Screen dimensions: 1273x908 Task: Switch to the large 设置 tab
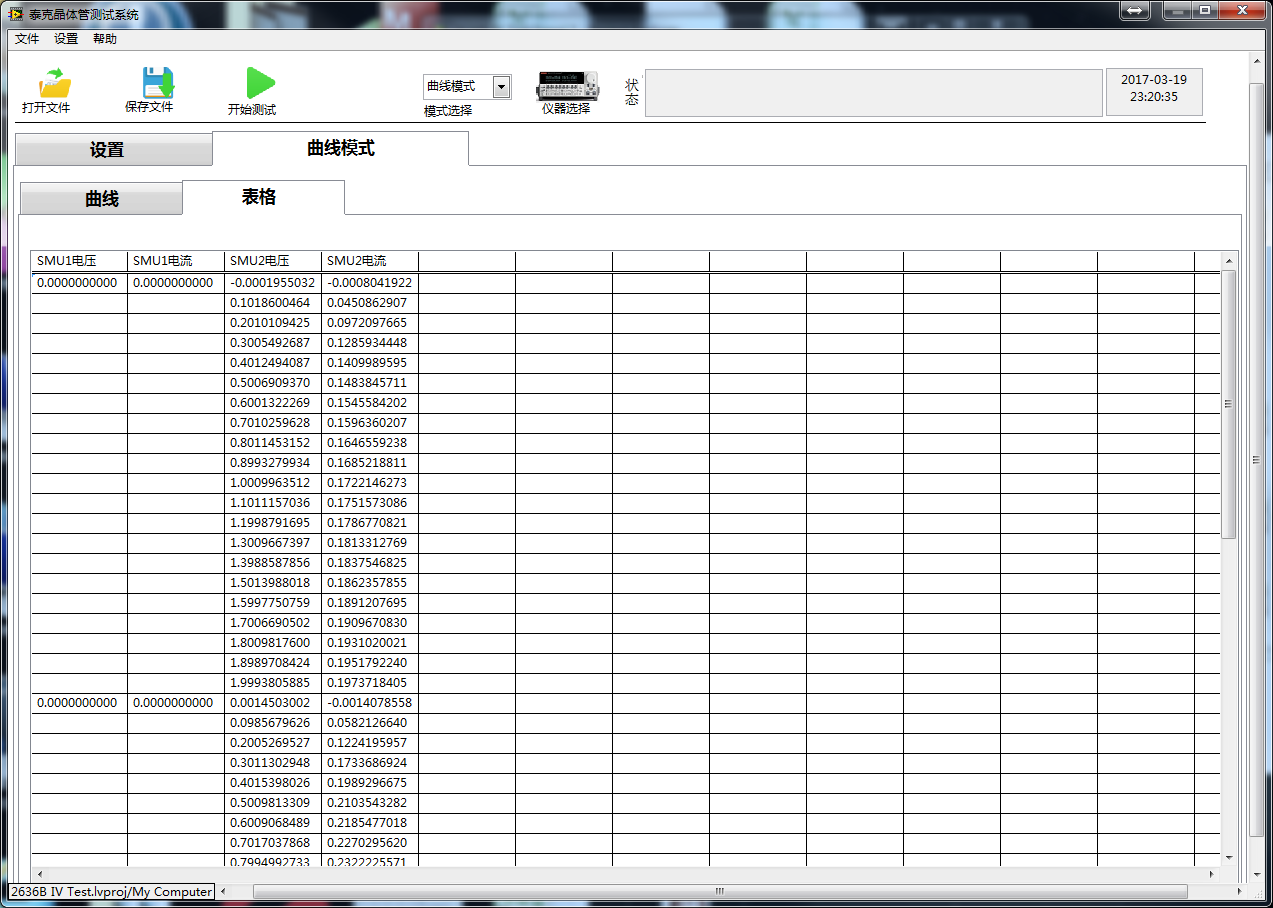coord(107,150)
